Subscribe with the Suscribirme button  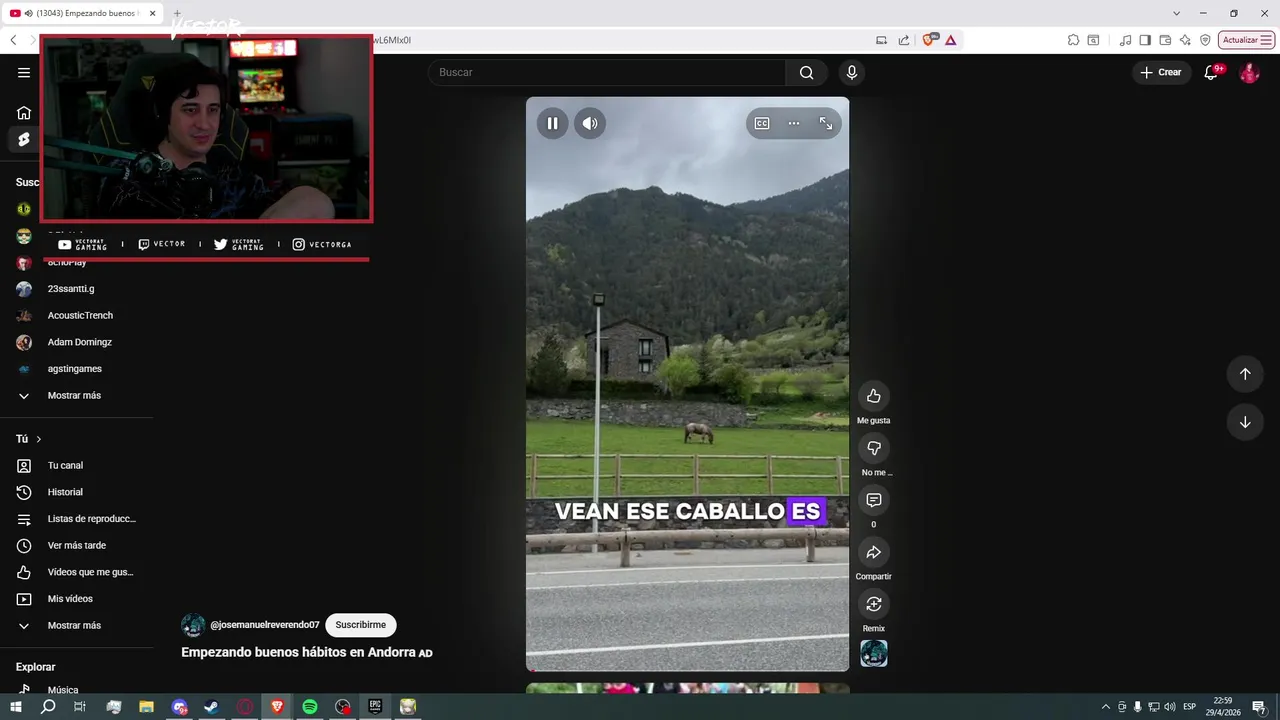point(361,625)
